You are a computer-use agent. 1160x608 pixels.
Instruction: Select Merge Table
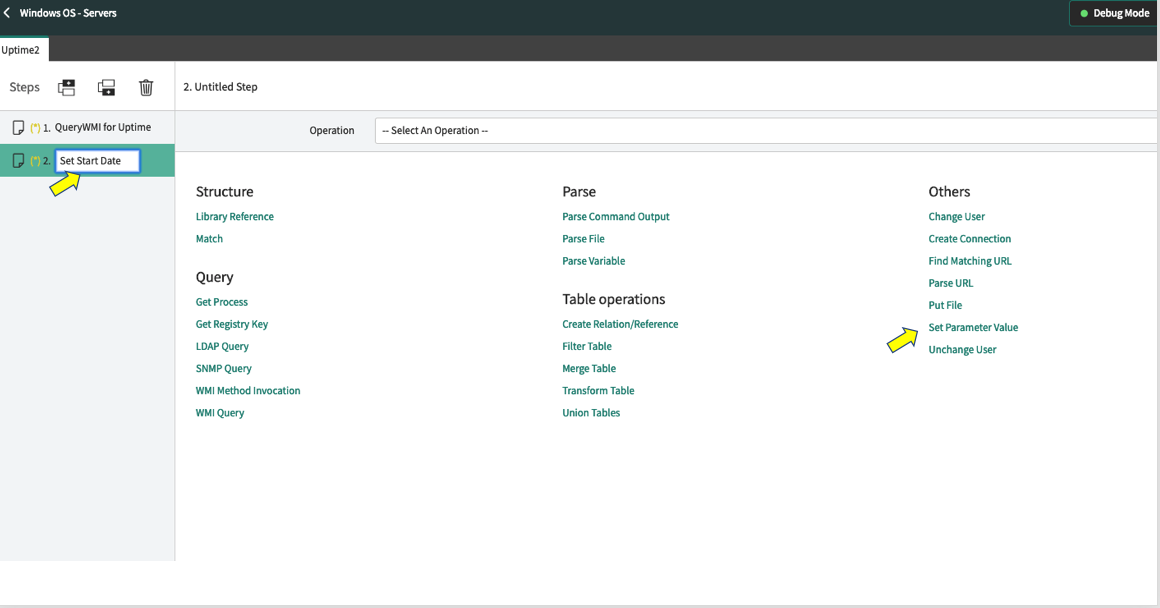pyautogui.click(x=589, y=368)
